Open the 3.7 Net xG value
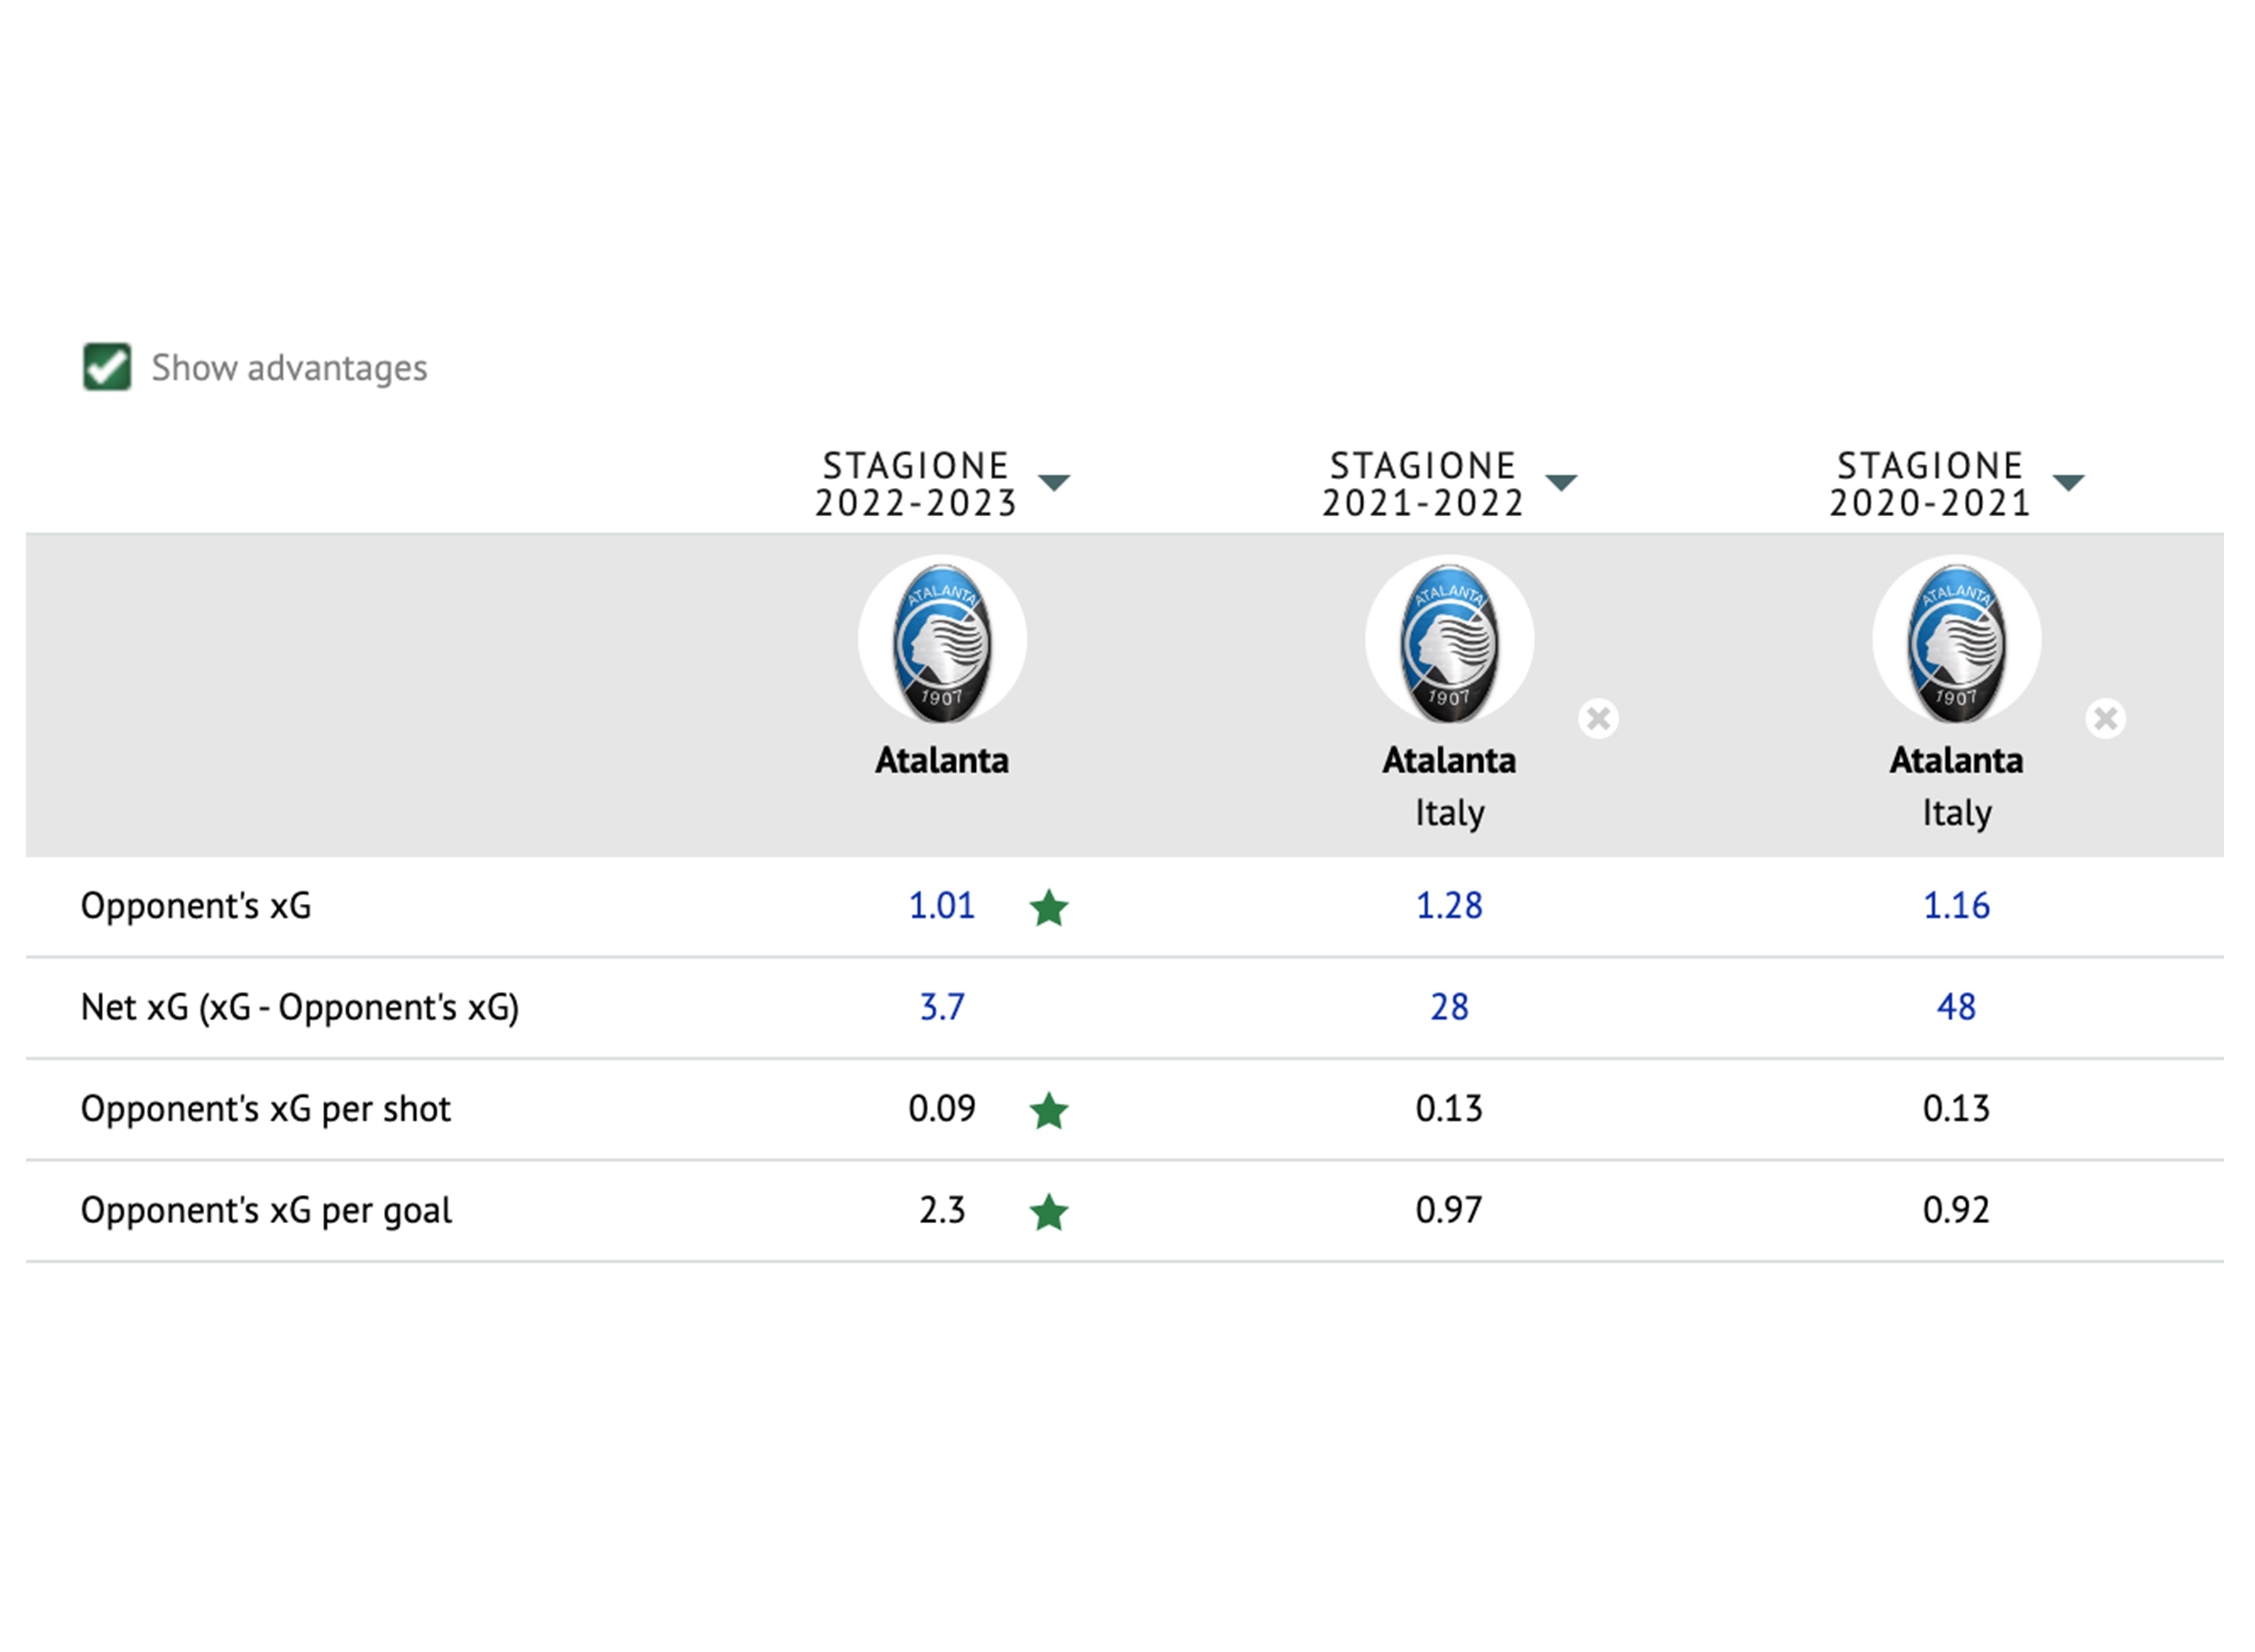The width and height of the screenshot is (2255, 1652). tap(942, 1007)
